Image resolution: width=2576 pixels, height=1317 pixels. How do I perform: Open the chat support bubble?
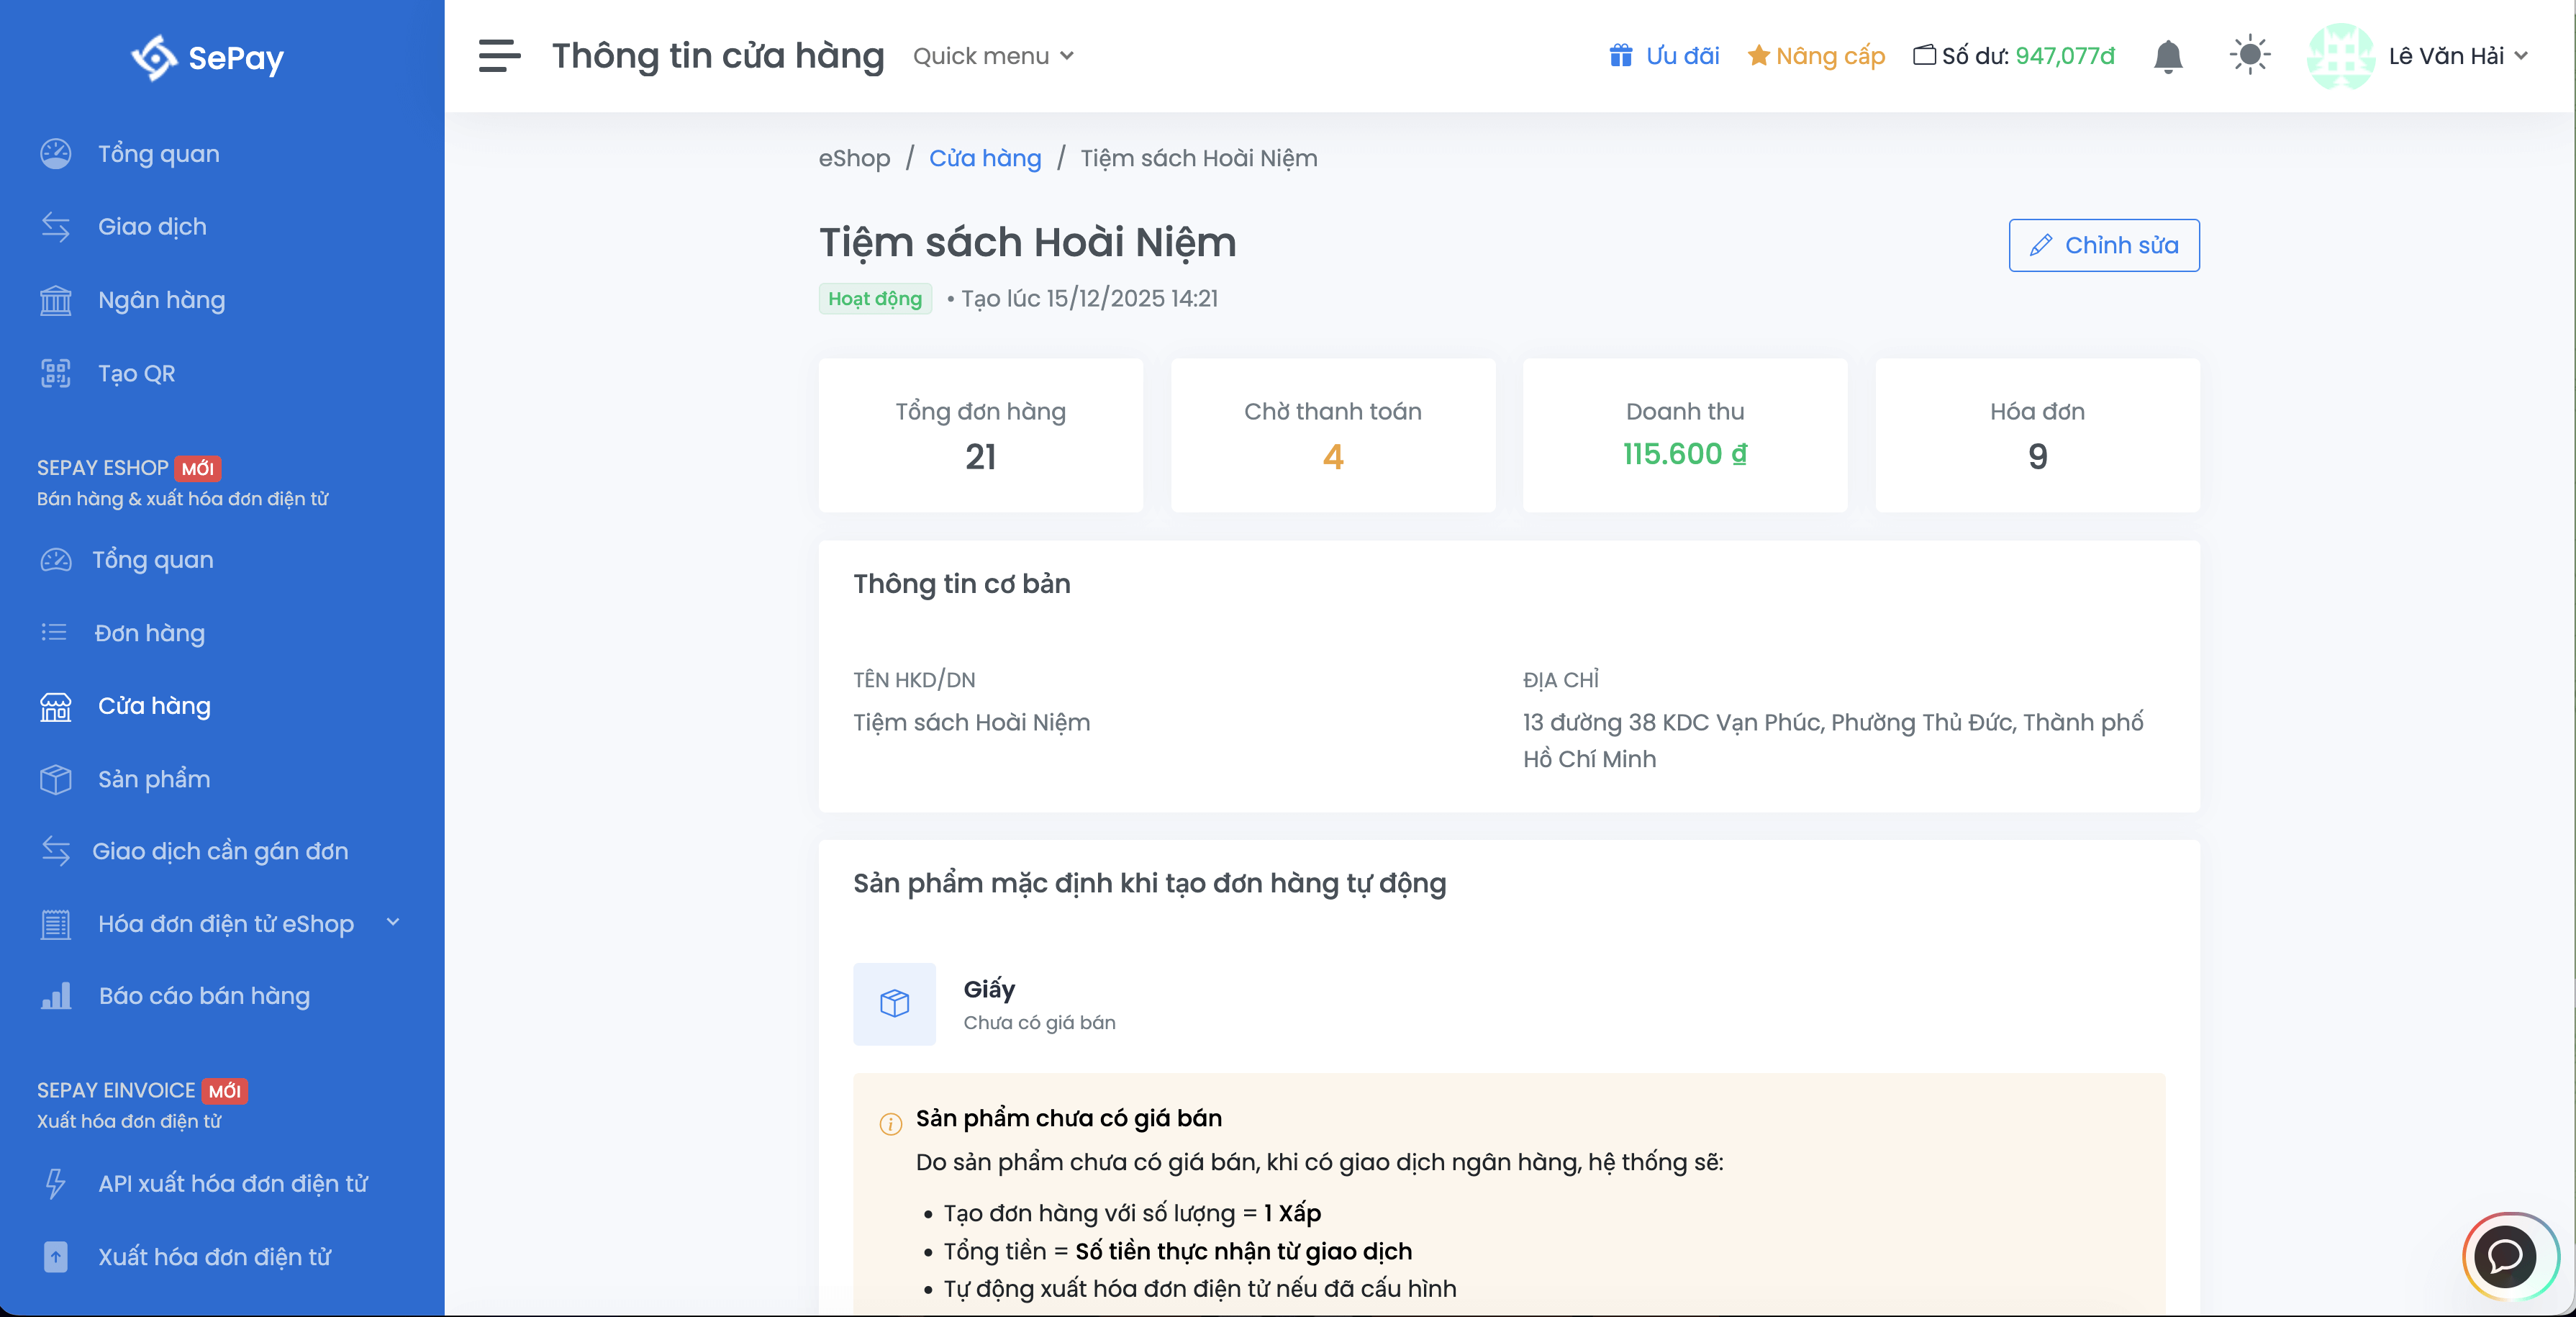pyautogui.click(x=2505, y=1255)
